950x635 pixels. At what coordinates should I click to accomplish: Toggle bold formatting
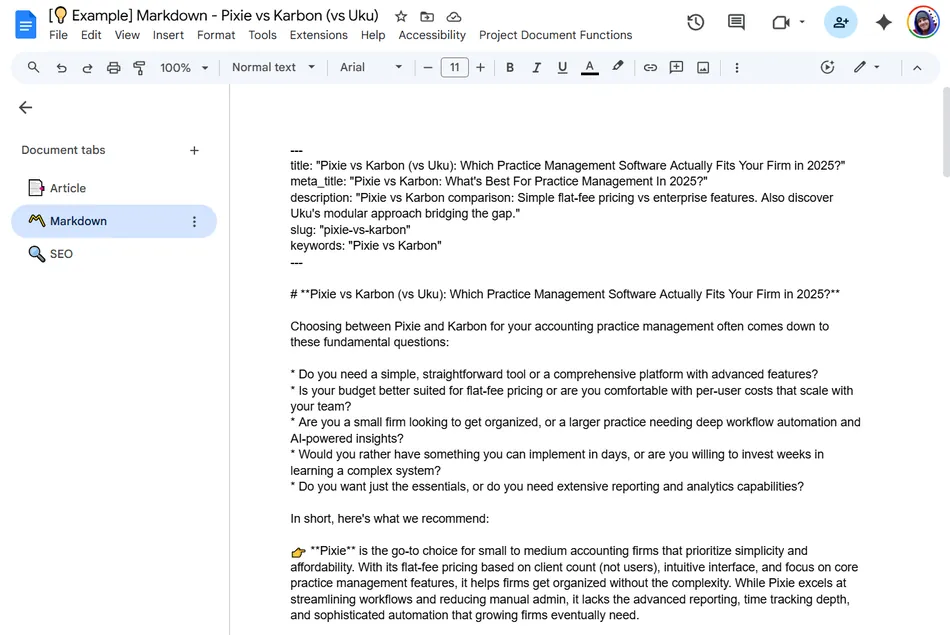point(510,67)
